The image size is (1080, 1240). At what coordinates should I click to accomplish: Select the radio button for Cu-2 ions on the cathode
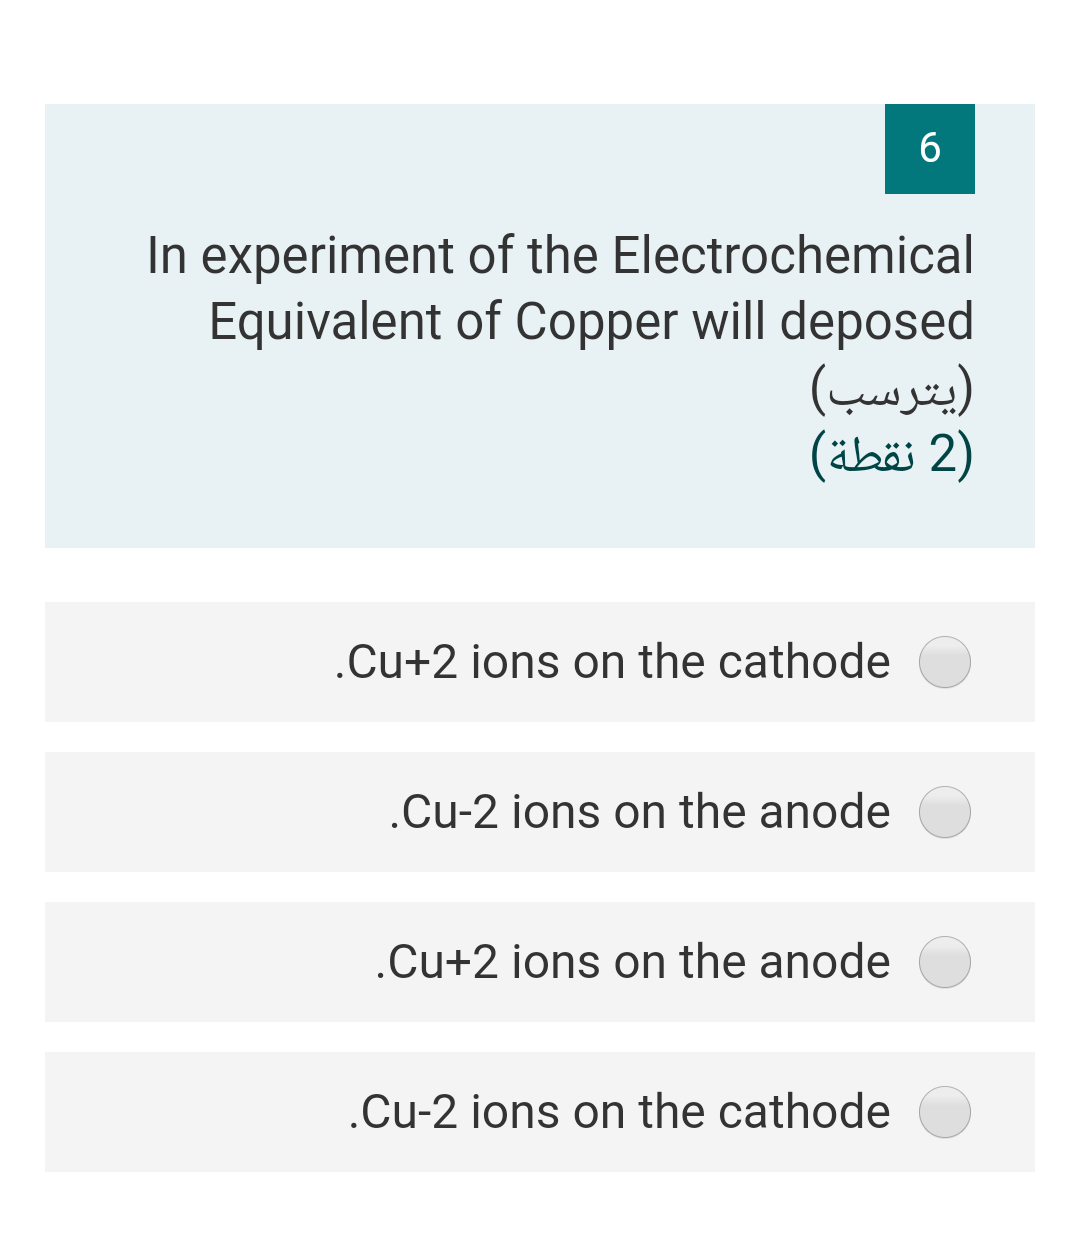[945, 1111]
